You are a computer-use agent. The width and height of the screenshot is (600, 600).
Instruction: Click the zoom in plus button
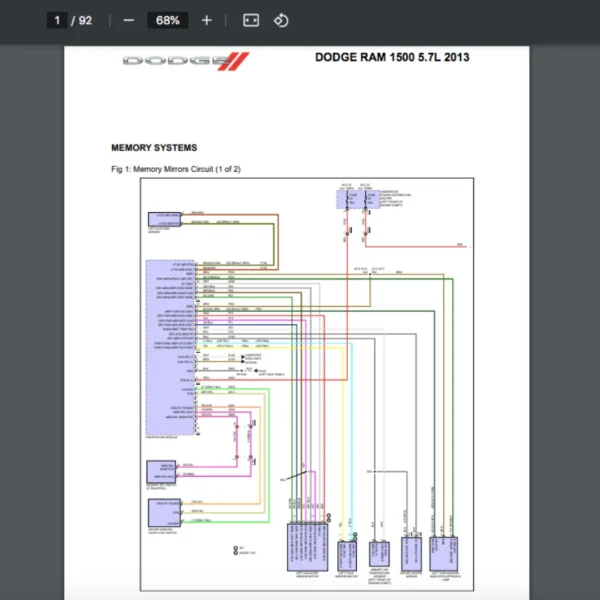pos(206,20)
